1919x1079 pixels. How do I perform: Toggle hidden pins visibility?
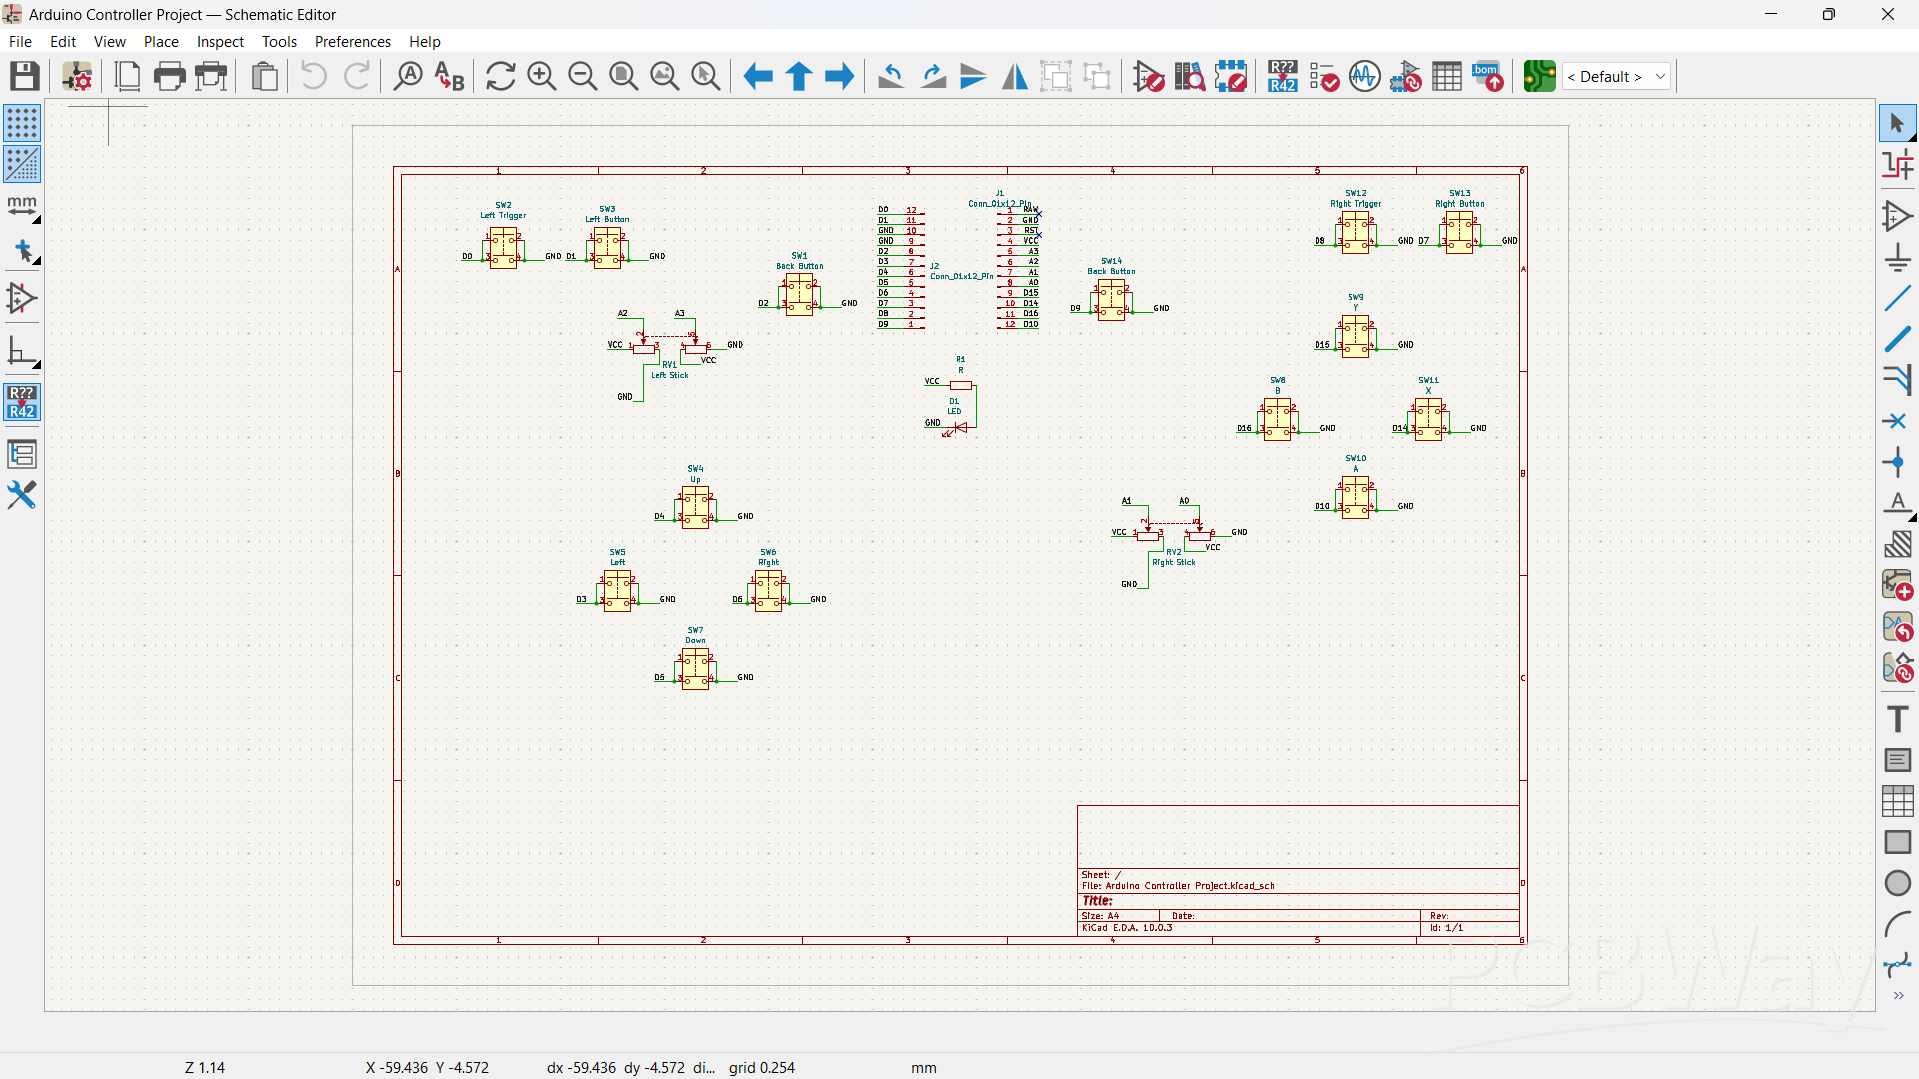[22, 298]
